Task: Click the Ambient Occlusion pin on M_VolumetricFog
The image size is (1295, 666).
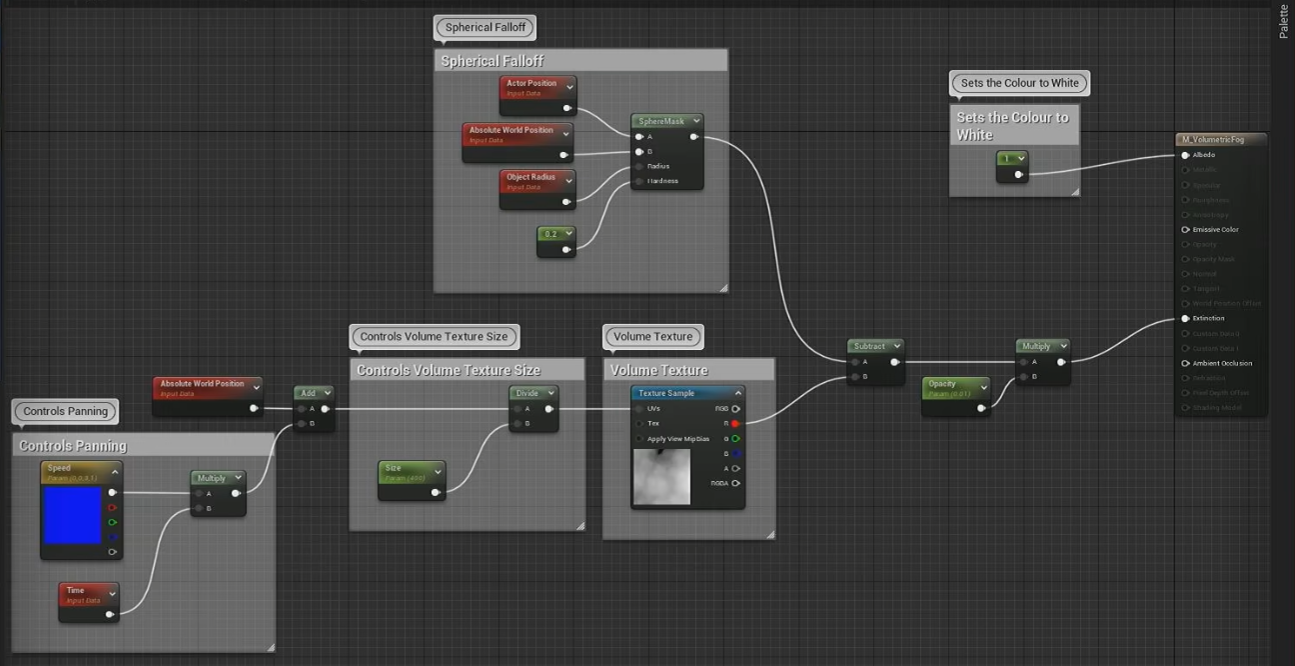Action: [x=1185, y=363]
